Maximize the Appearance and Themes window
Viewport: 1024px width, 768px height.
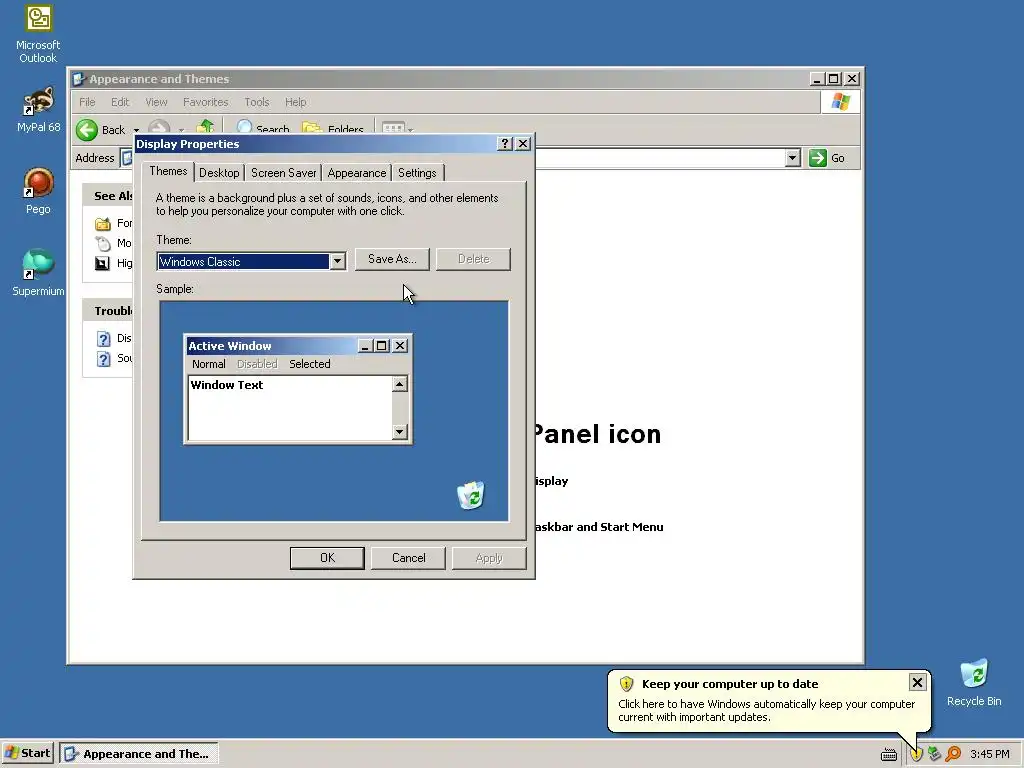coord(834,79)
